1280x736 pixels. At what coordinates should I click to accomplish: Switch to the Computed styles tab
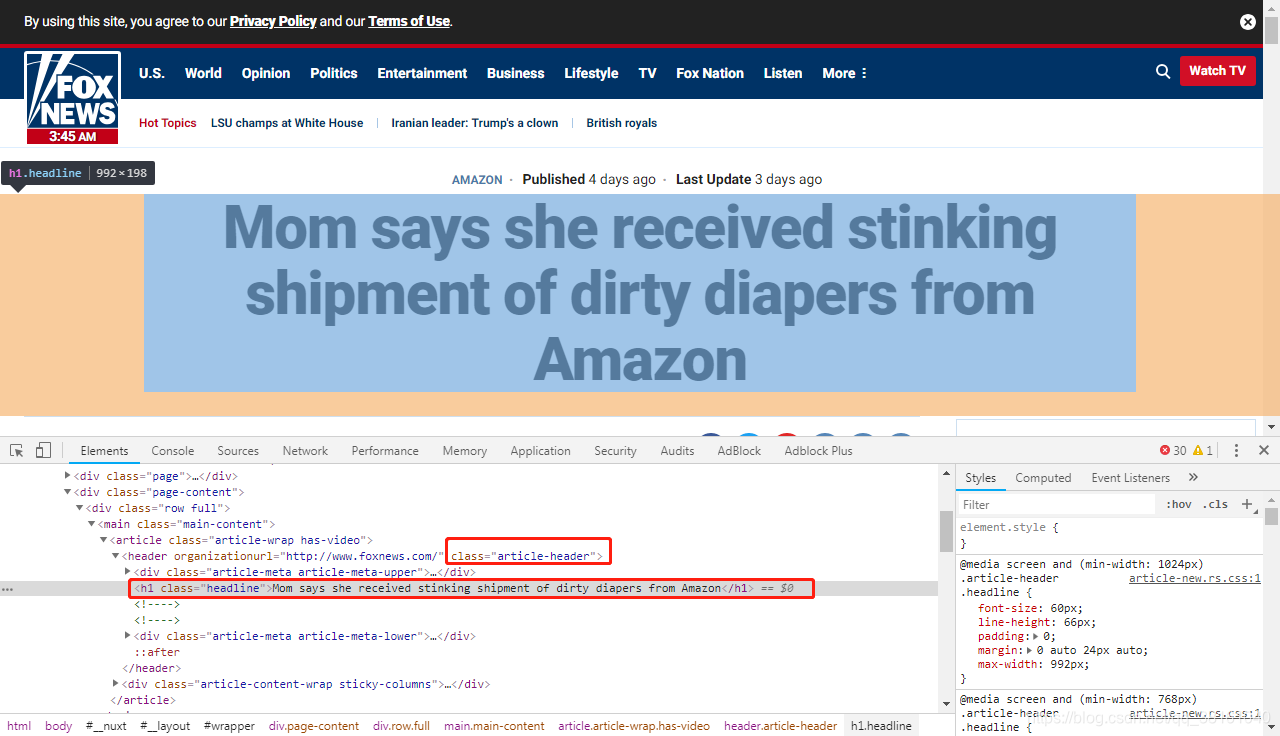pyautogui.click(x=1043, y=478)
